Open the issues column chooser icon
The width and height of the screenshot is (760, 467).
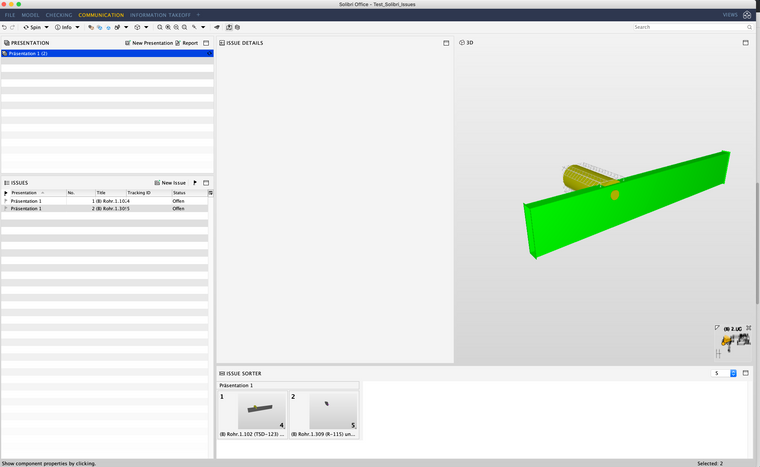coord(210,193)
